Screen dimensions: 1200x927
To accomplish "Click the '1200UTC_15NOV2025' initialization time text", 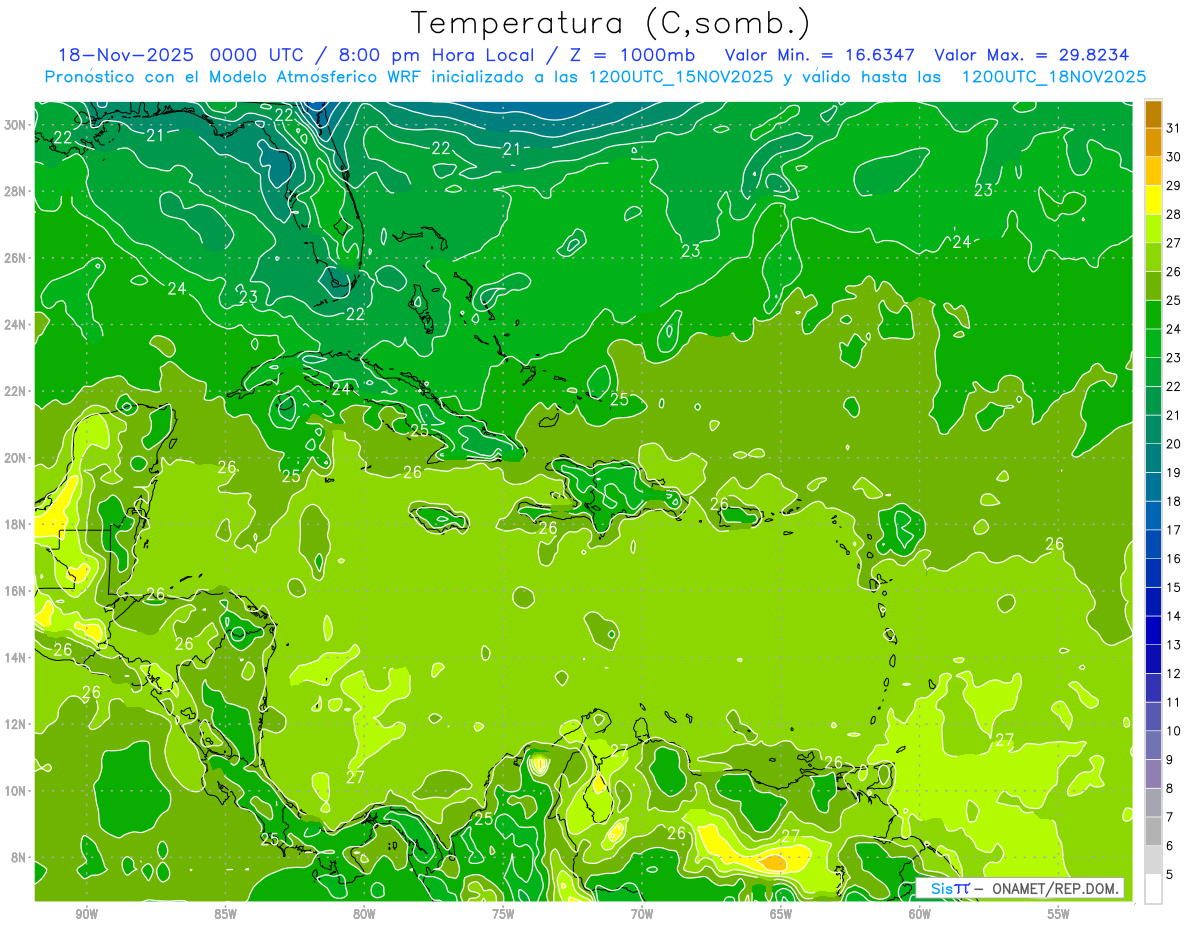I will point(681,77).
